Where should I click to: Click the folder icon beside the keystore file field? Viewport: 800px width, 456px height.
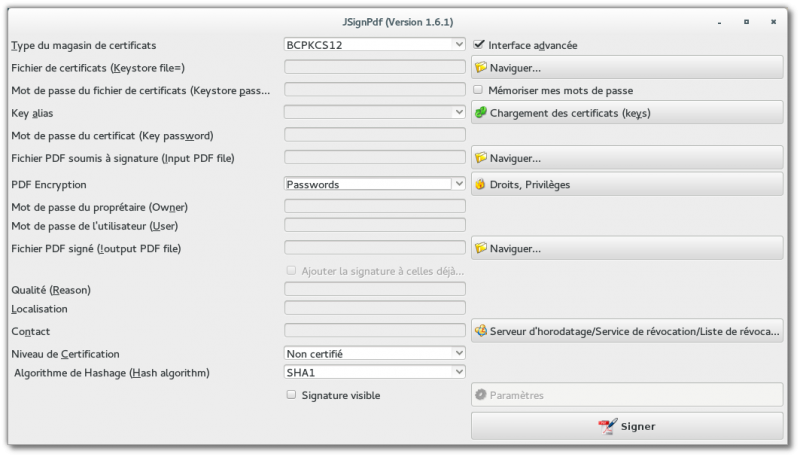[x=481, y=68]
